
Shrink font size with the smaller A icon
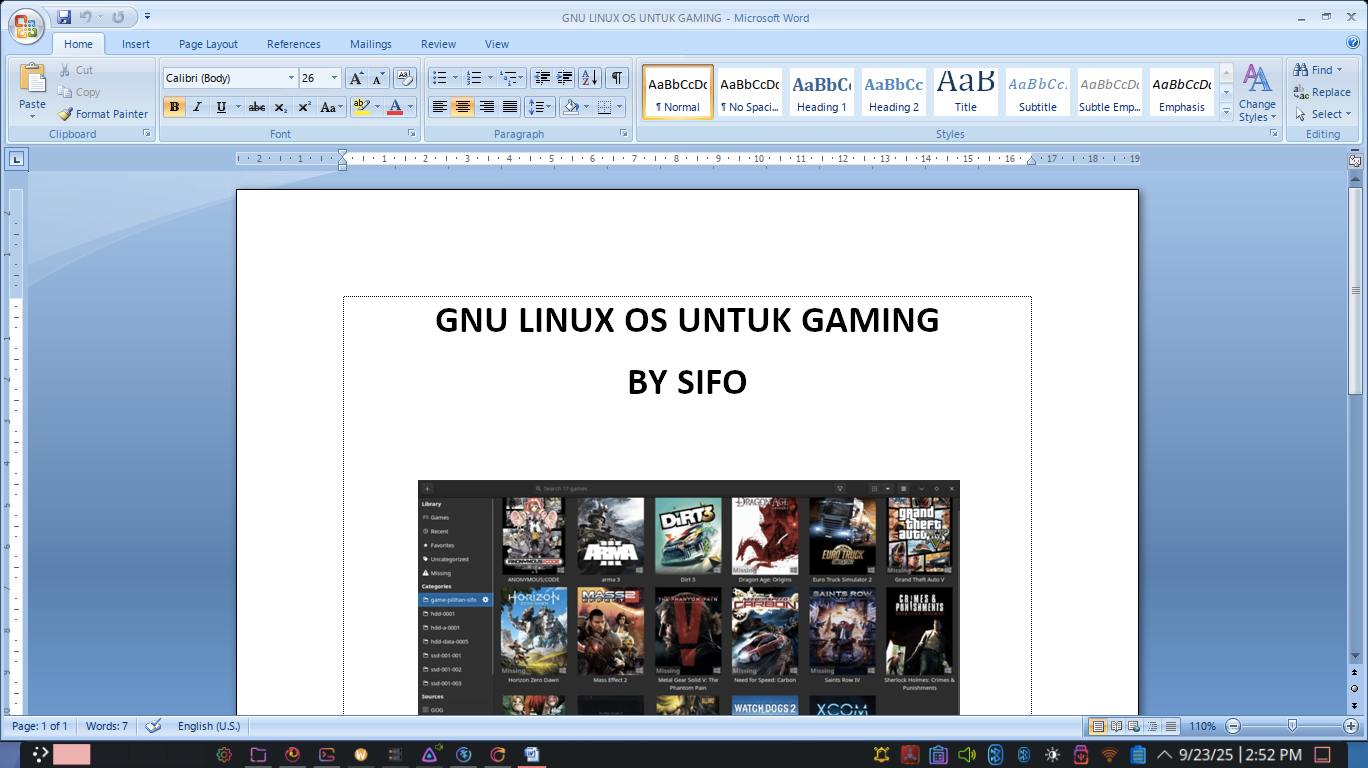(x=378, y=78)
